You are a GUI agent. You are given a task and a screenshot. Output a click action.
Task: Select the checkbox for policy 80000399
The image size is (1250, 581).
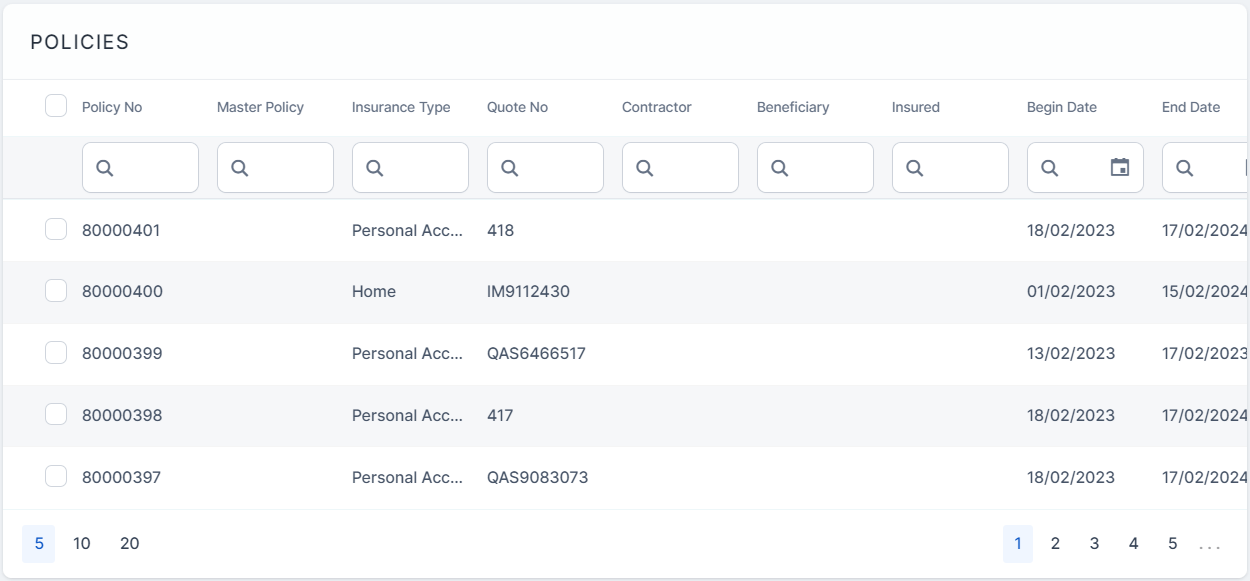point(56,353)
